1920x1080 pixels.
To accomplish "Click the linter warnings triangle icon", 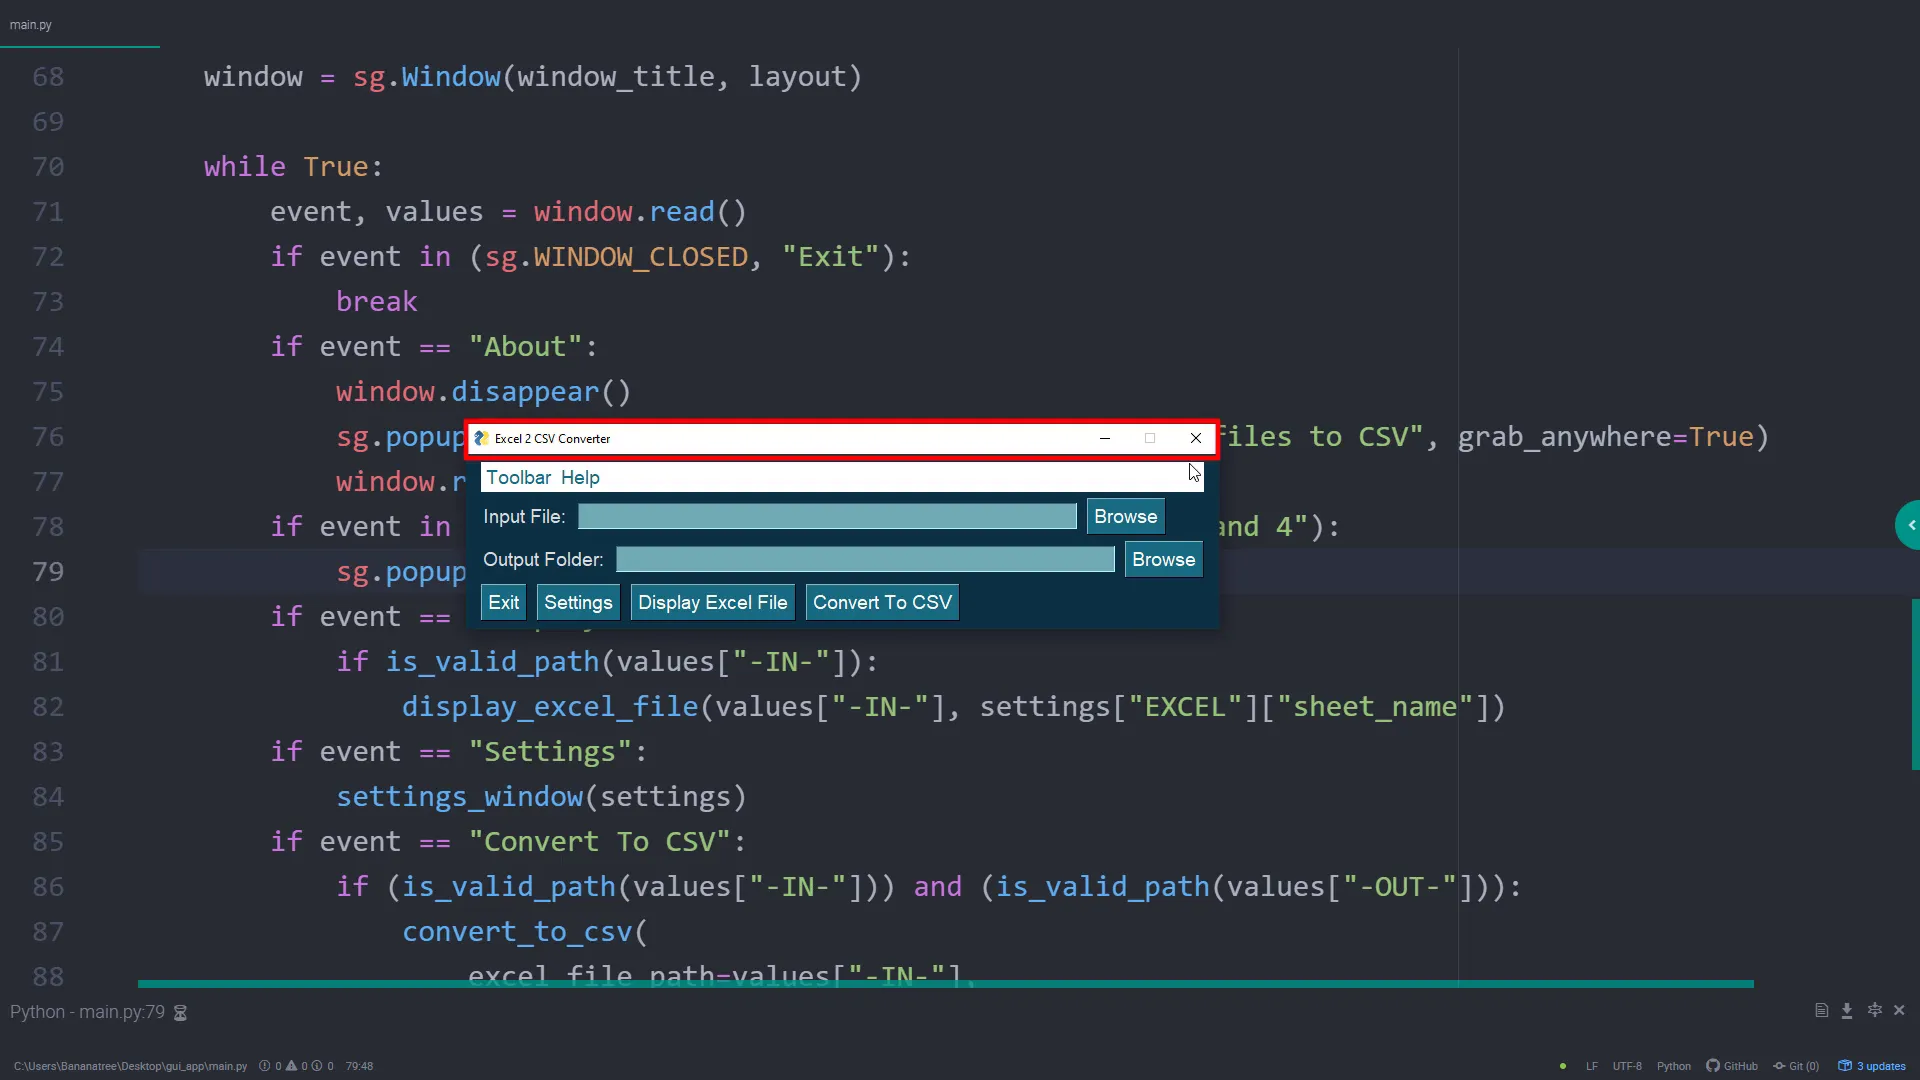I will pos(291,1066).
